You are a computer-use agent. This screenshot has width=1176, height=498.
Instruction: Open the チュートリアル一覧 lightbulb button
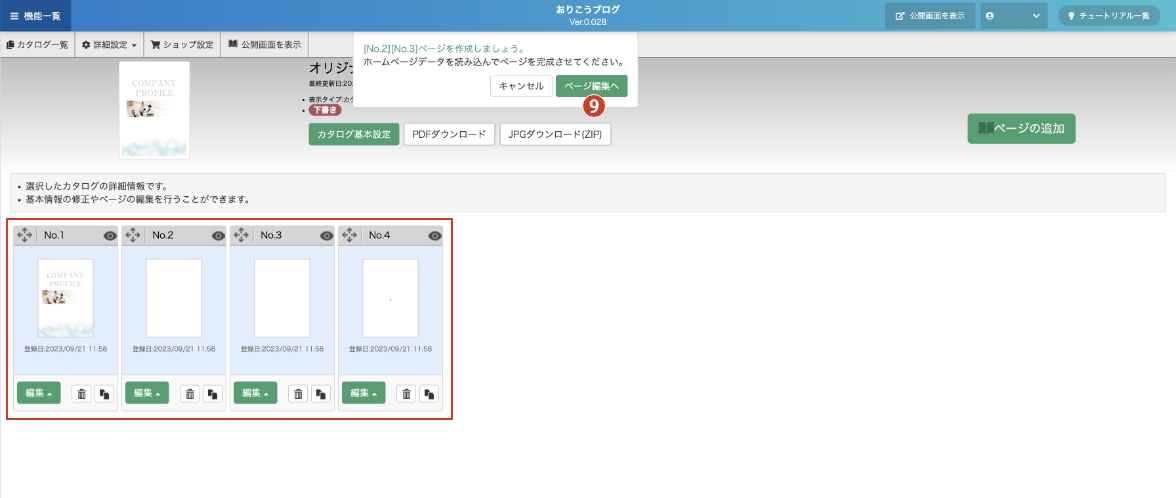pyautogui.click(x=1108, y=16)
